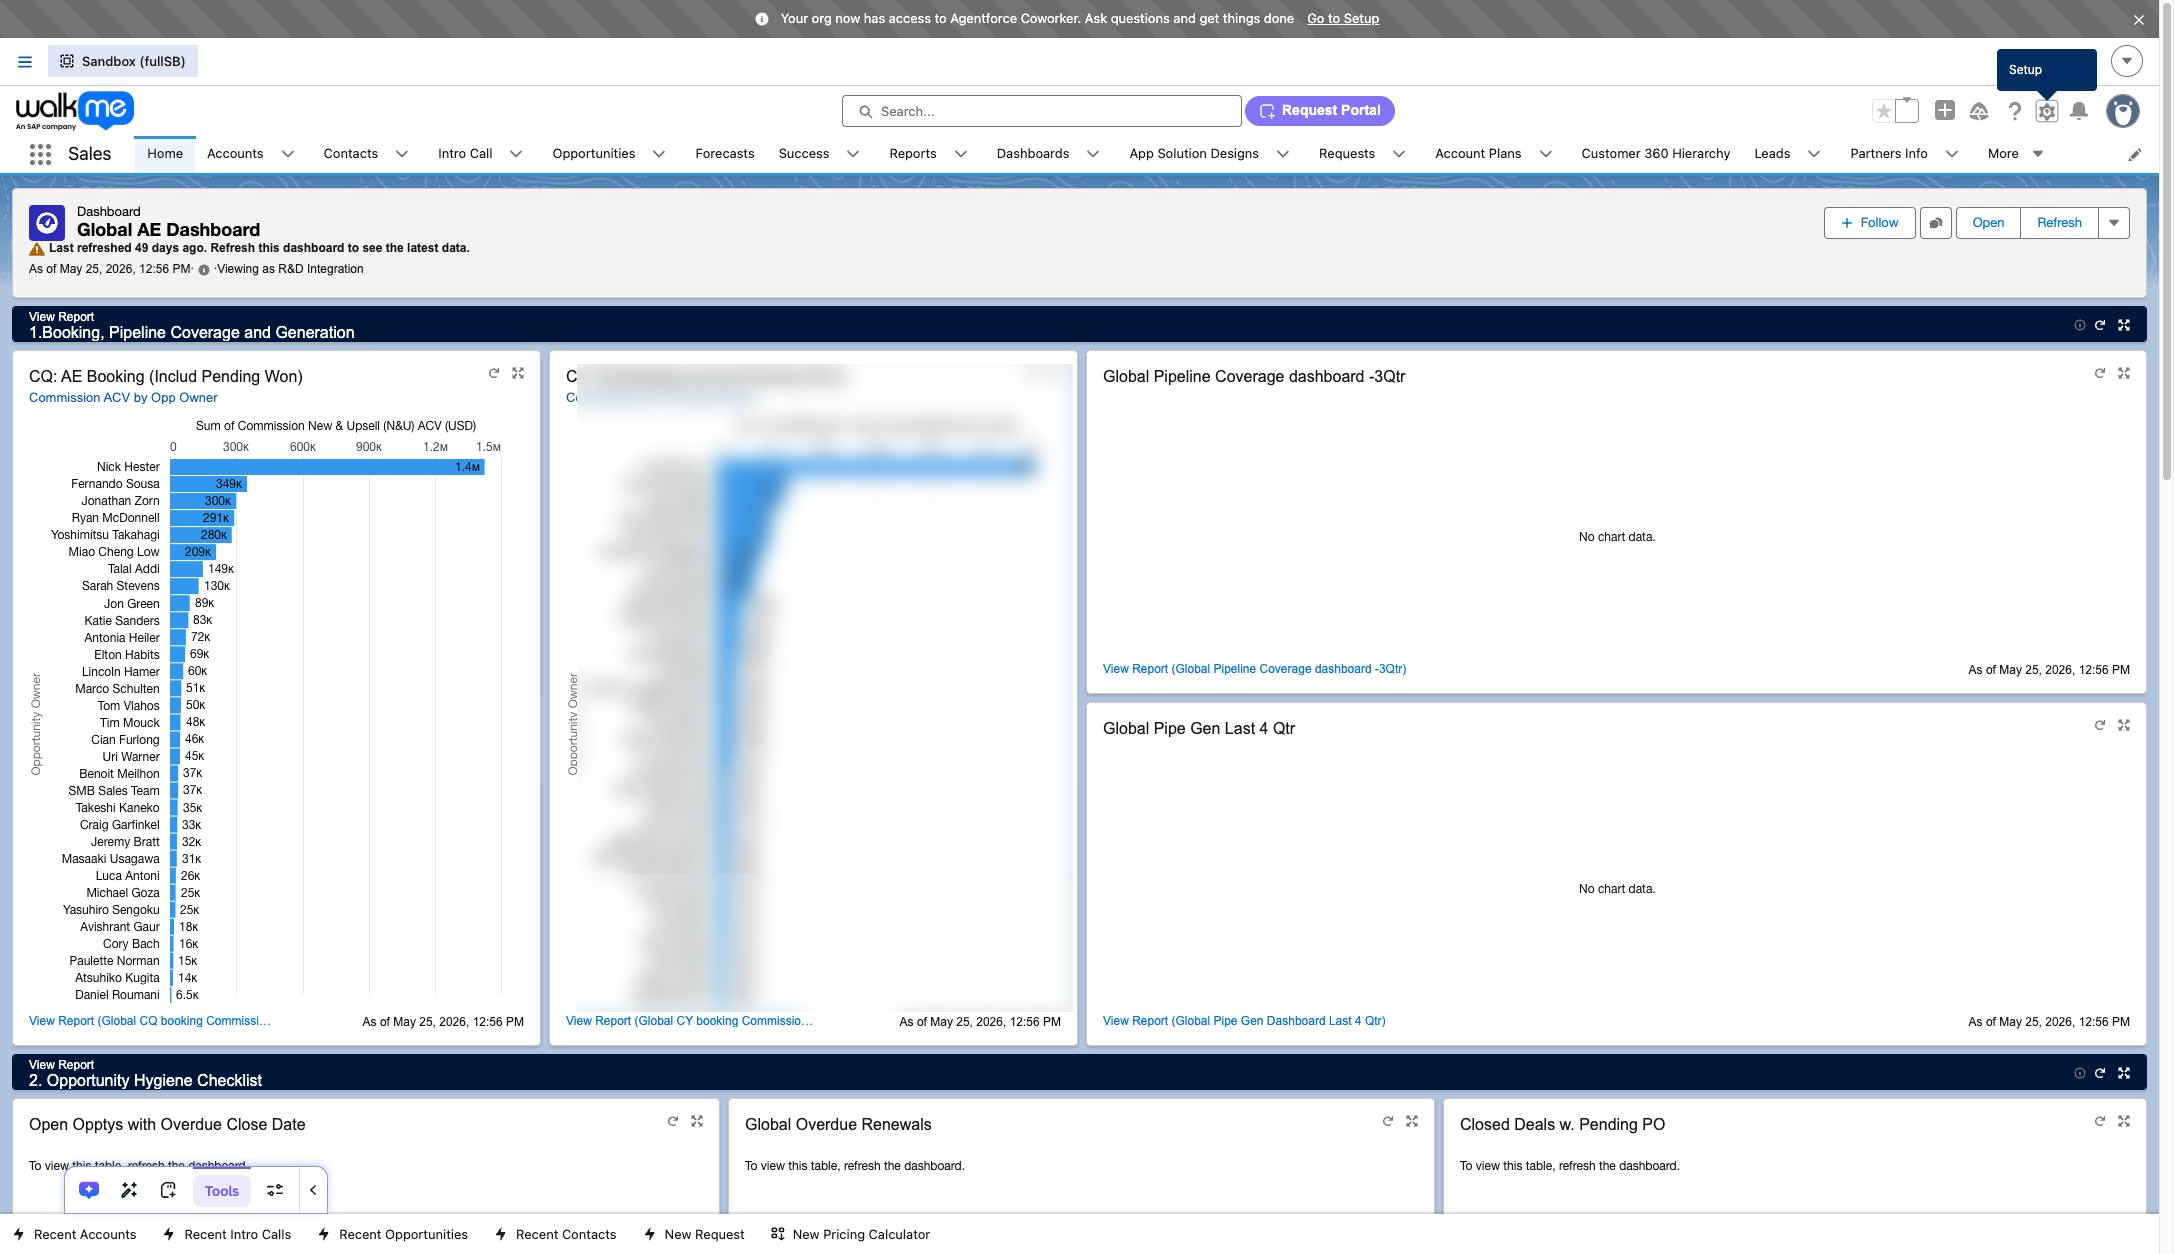Refresh Closed Deals w. Pending PO widget

click(2100, 1121)
